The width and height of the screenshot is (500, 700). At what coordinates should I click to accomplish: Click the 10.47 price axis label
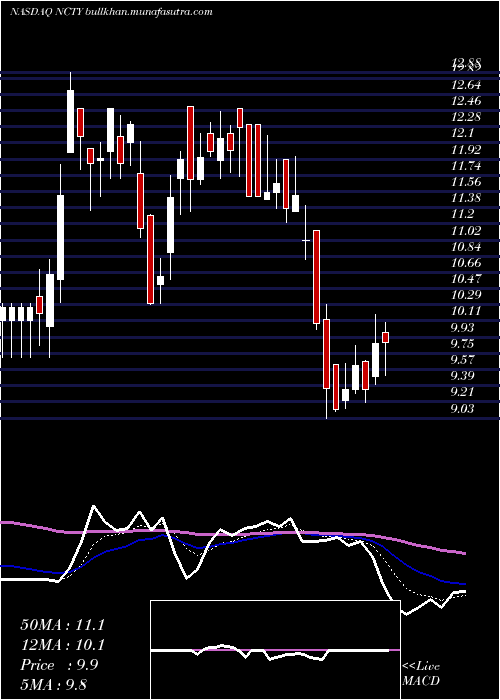point(466,279)
